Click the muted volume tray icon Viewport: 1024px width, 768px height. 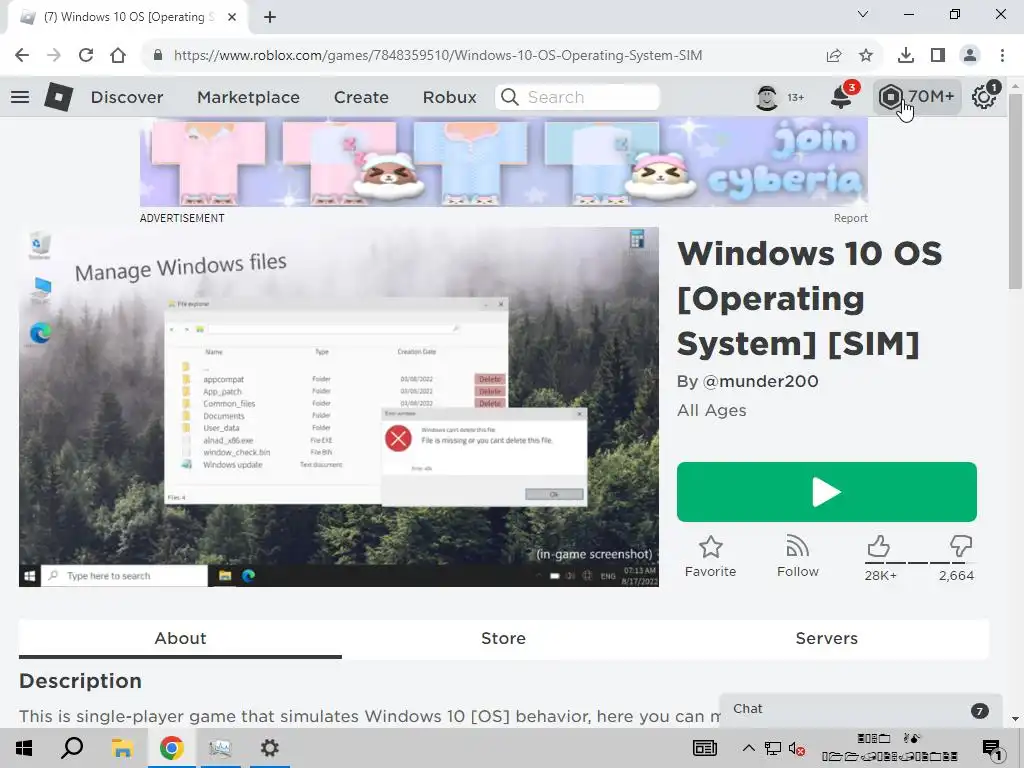point(796,748)
